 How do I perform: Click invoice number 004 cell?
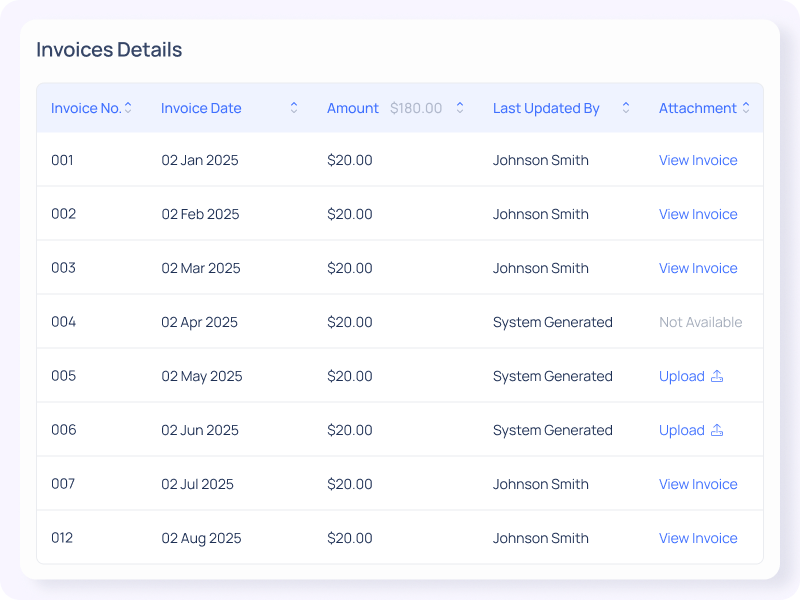click(63, 323)
